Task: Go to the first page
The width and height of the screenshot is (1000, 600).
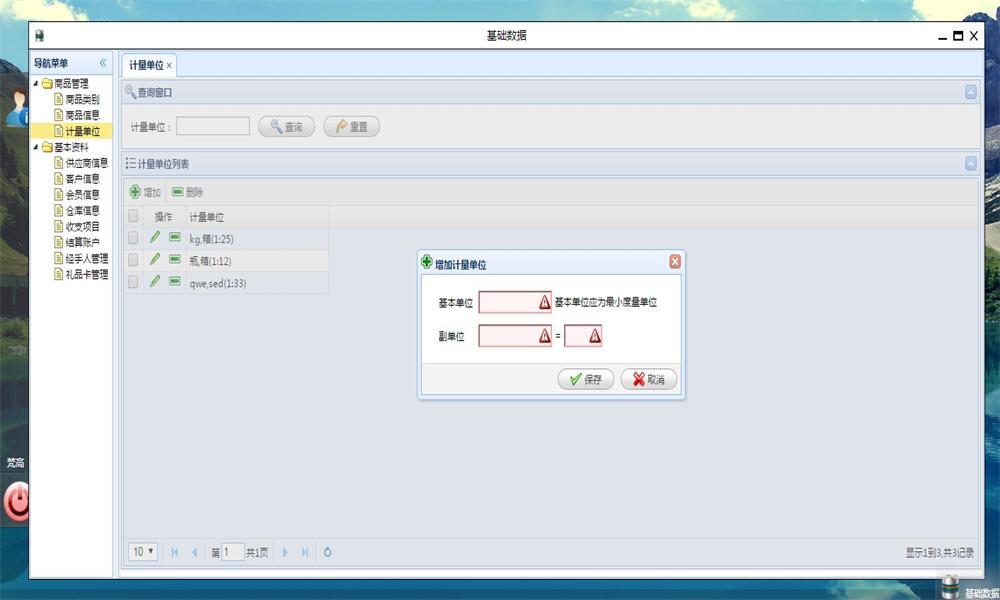Action: 175,552
